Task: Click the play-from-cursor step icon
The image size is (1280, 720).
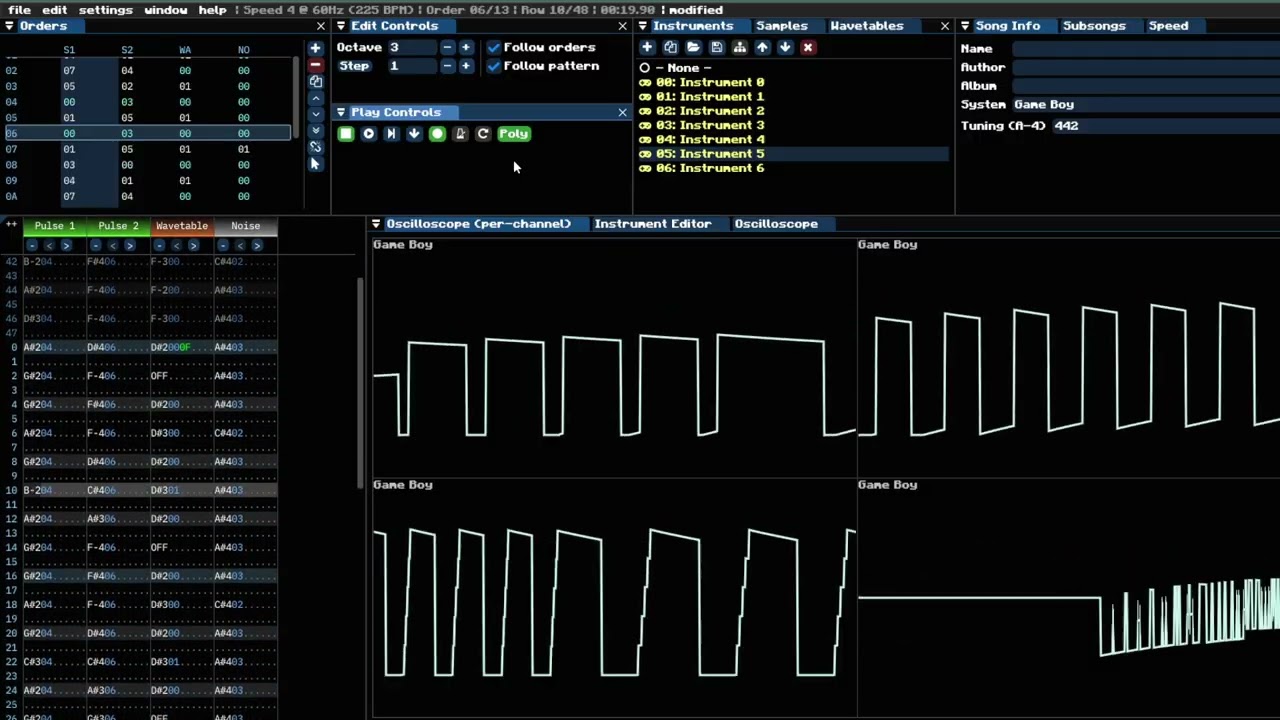Action: click(391, 134)
